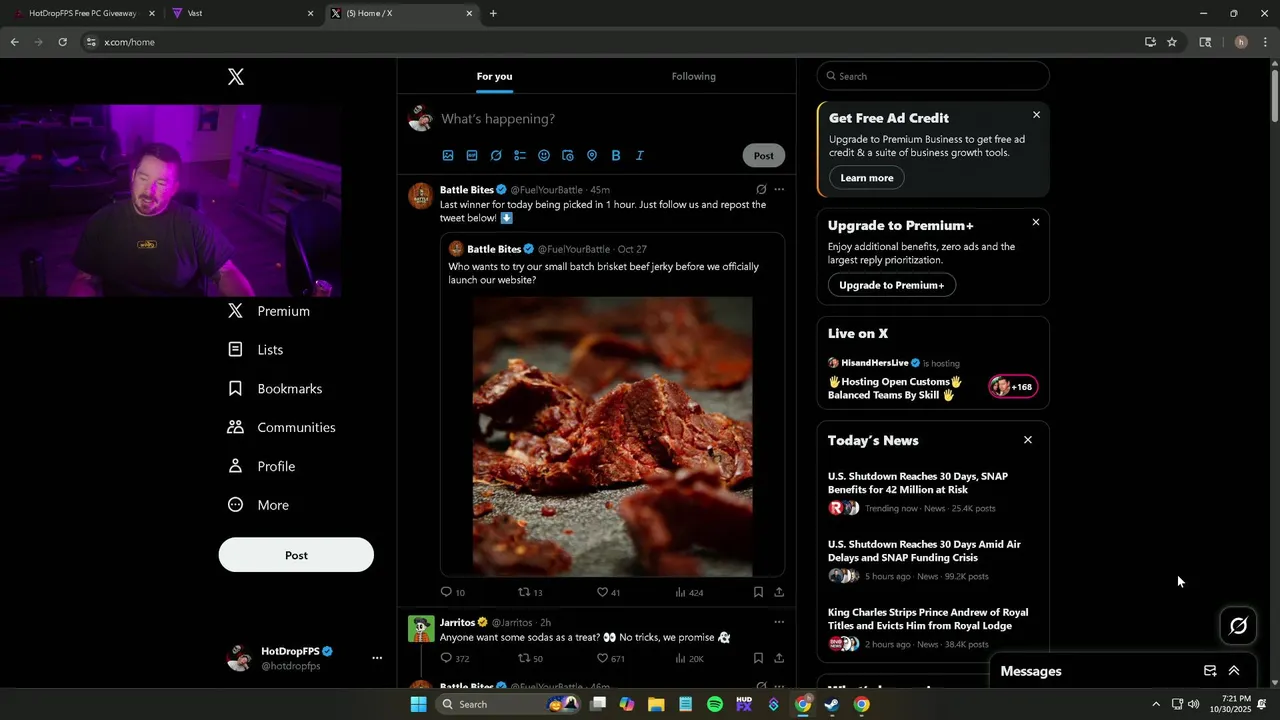Viewport: 1280px width, 720px height.
Task: Open Bookmarks in the sidebar
Action: [x=275, y=389]
